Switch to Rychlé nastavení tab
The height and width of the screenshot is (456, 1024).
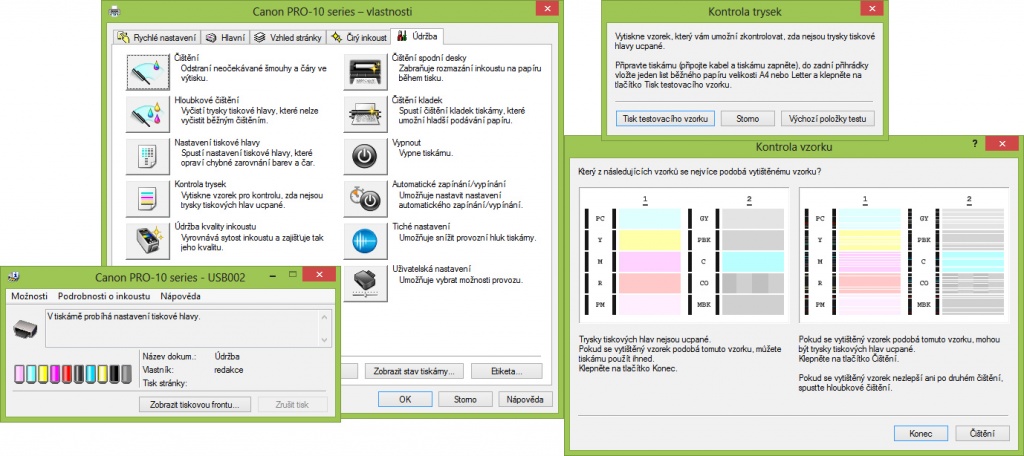(x=155, y=38)
